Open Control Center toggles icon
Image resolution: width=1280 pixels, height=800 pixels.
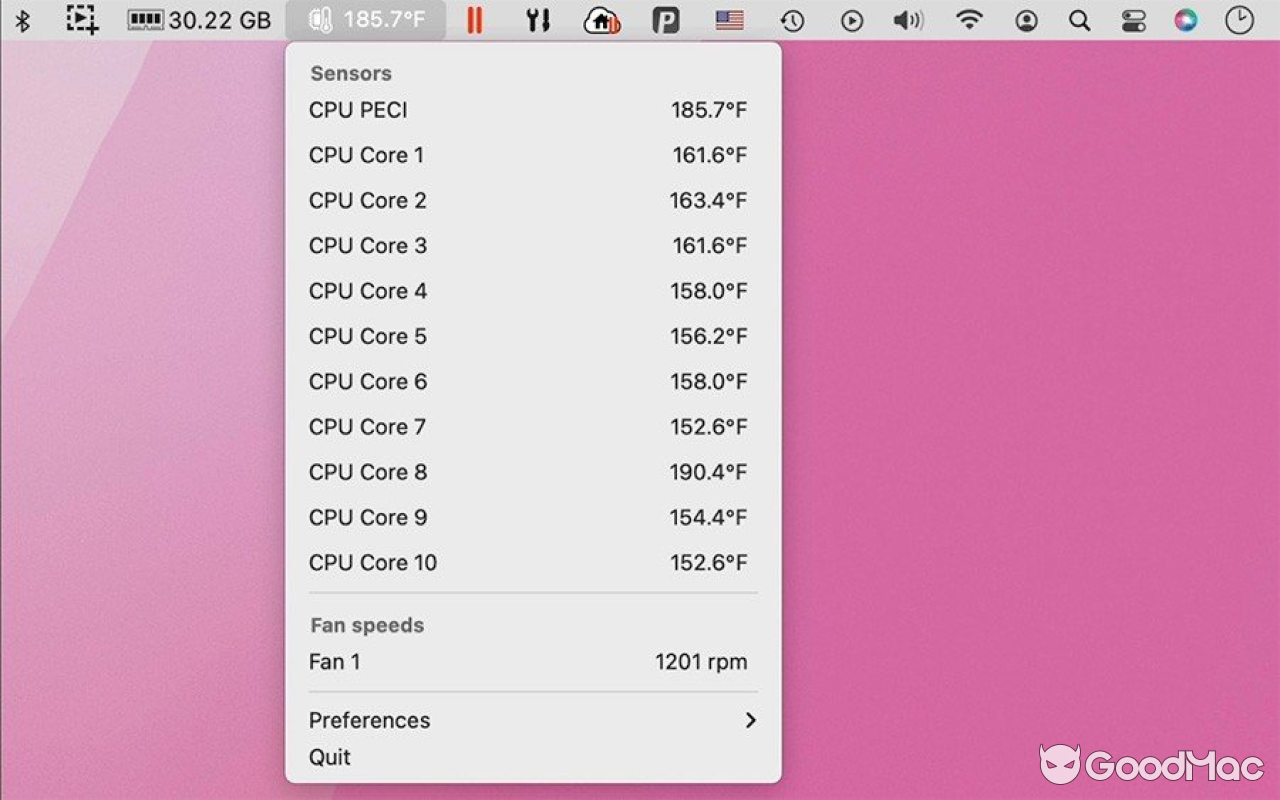click(x=1133, y=20)
